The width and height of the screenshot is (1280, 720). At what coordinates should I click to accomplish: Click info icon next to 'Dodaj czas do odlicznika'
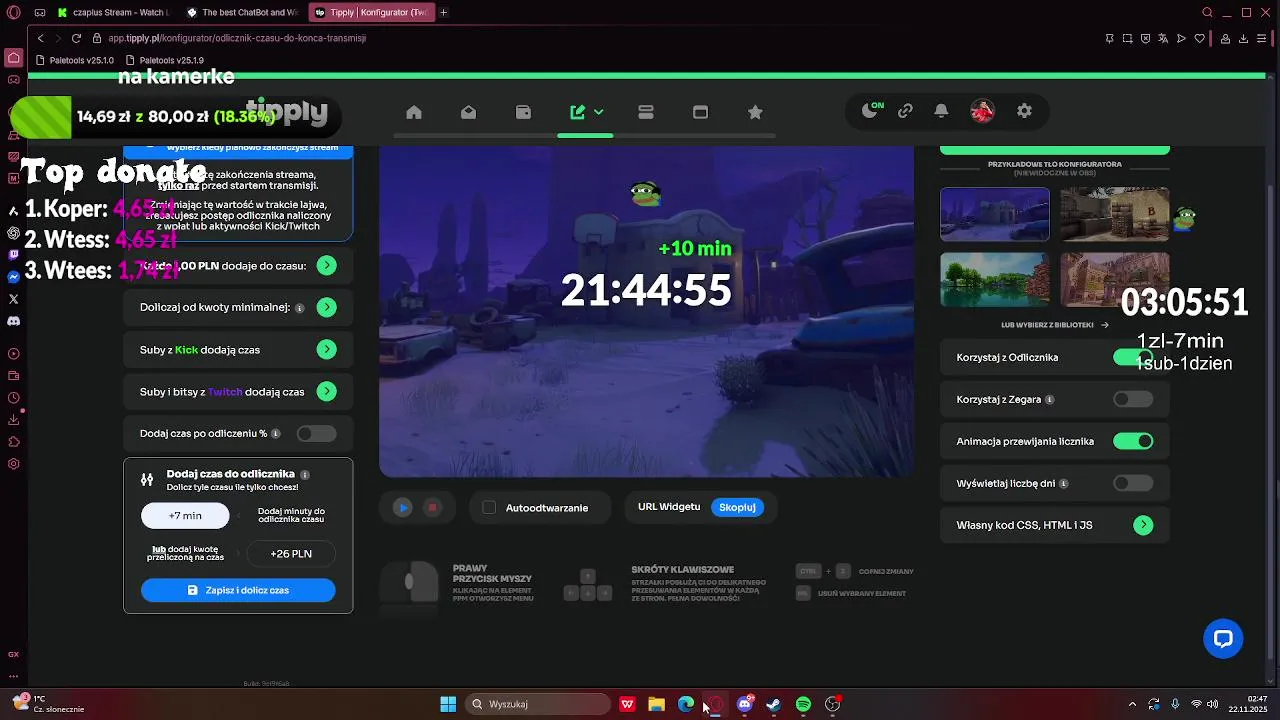305,475
